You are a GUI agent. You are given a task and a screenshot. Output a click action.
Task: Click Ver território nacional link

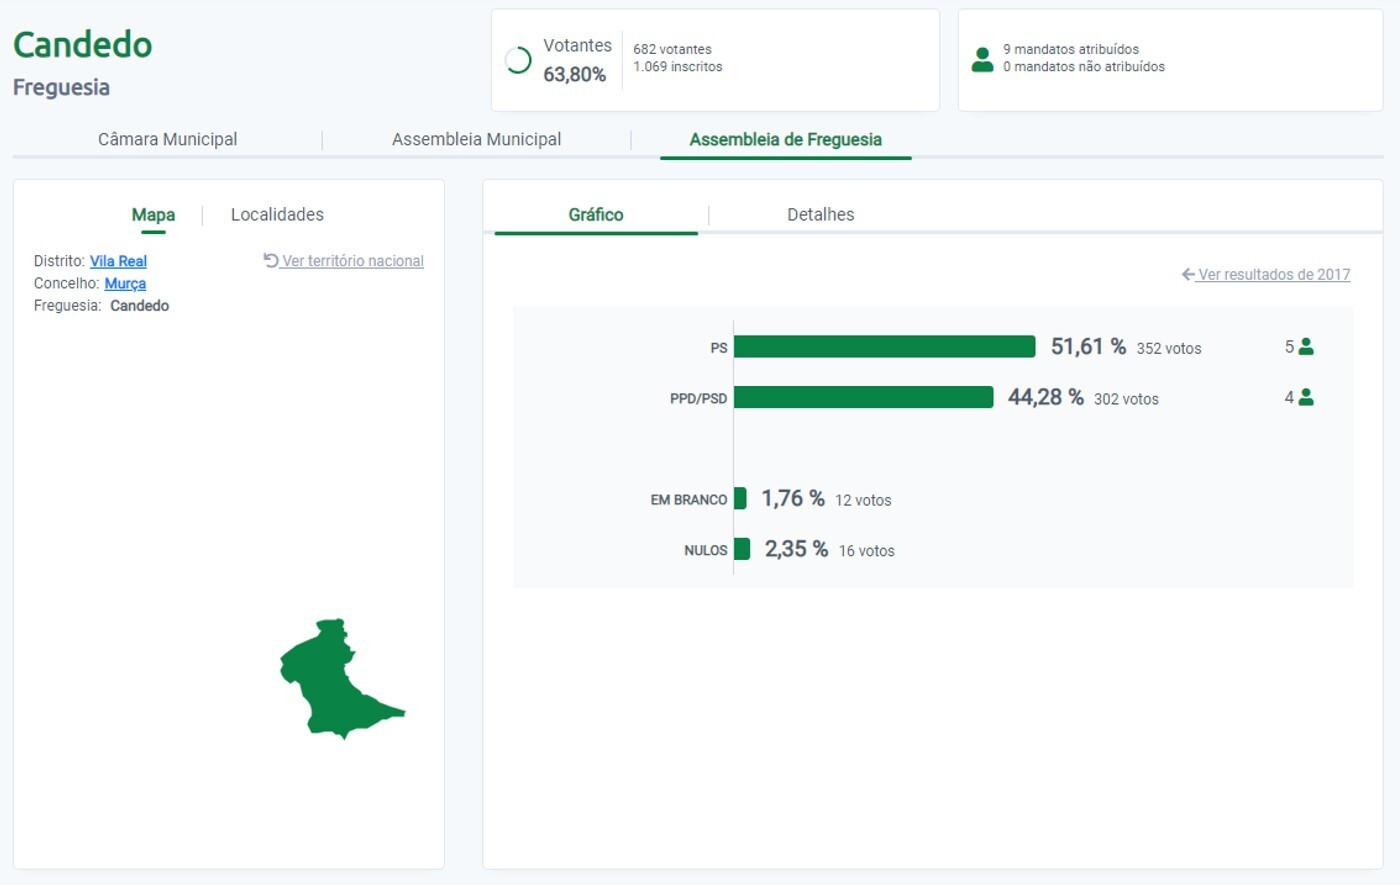(x=352, y=261)
